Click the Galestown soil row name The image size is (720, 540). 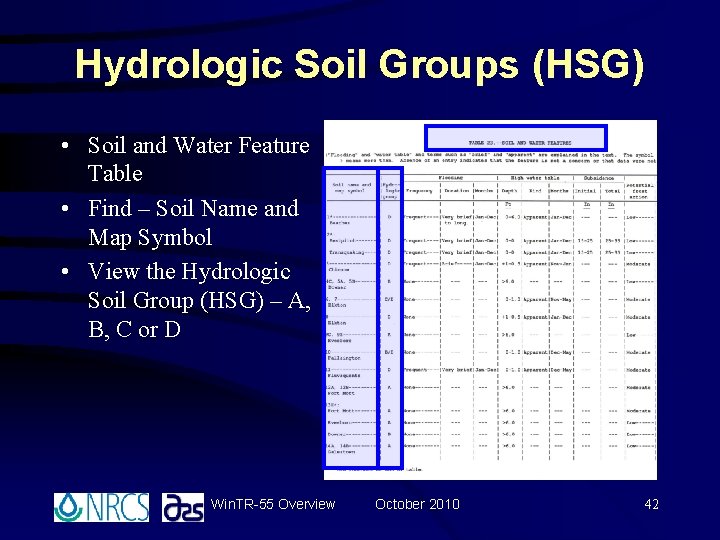pos(341,452)
